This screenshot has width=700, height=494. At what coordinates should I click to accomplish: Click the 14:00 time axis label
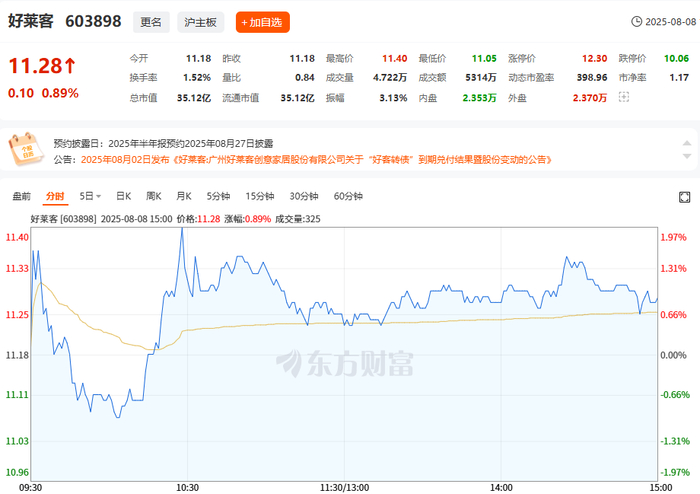[x=501, y=488]
